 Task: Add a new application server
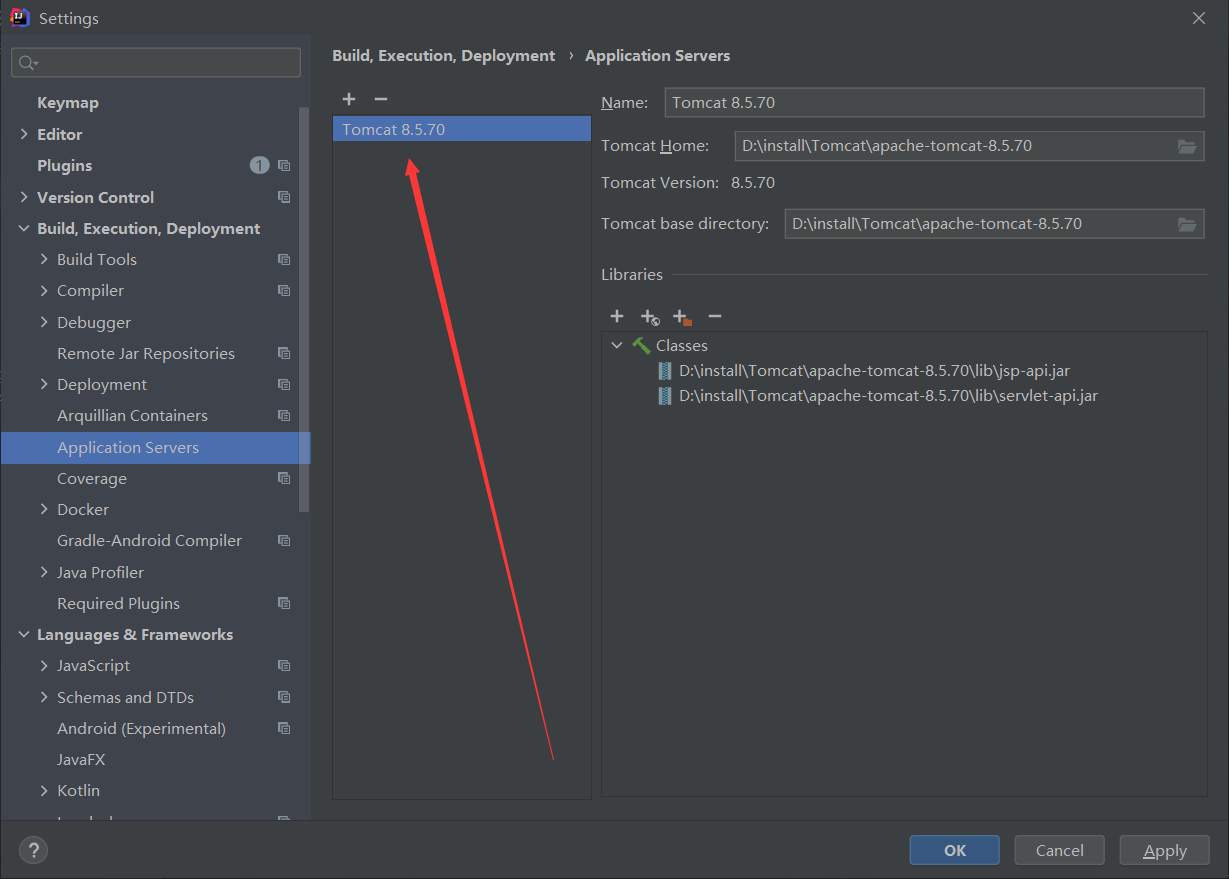[x=349, y=99]
